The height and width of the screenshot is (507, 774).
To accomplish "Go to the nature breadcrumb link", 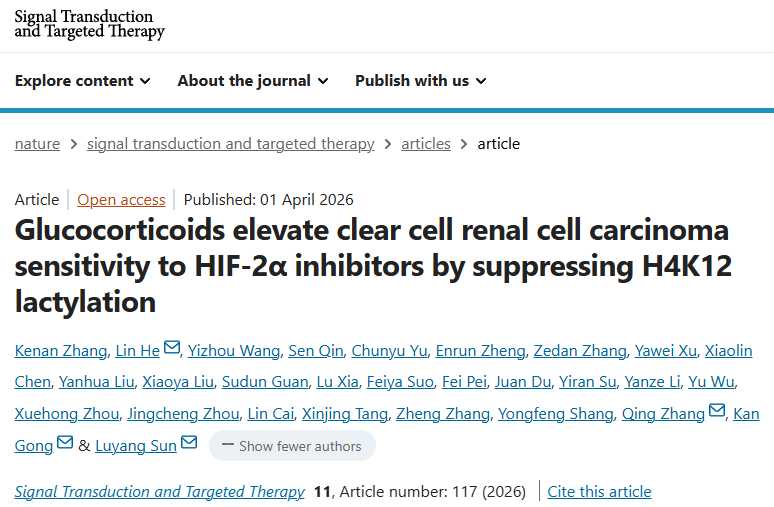I will click(x=37, y=144).
